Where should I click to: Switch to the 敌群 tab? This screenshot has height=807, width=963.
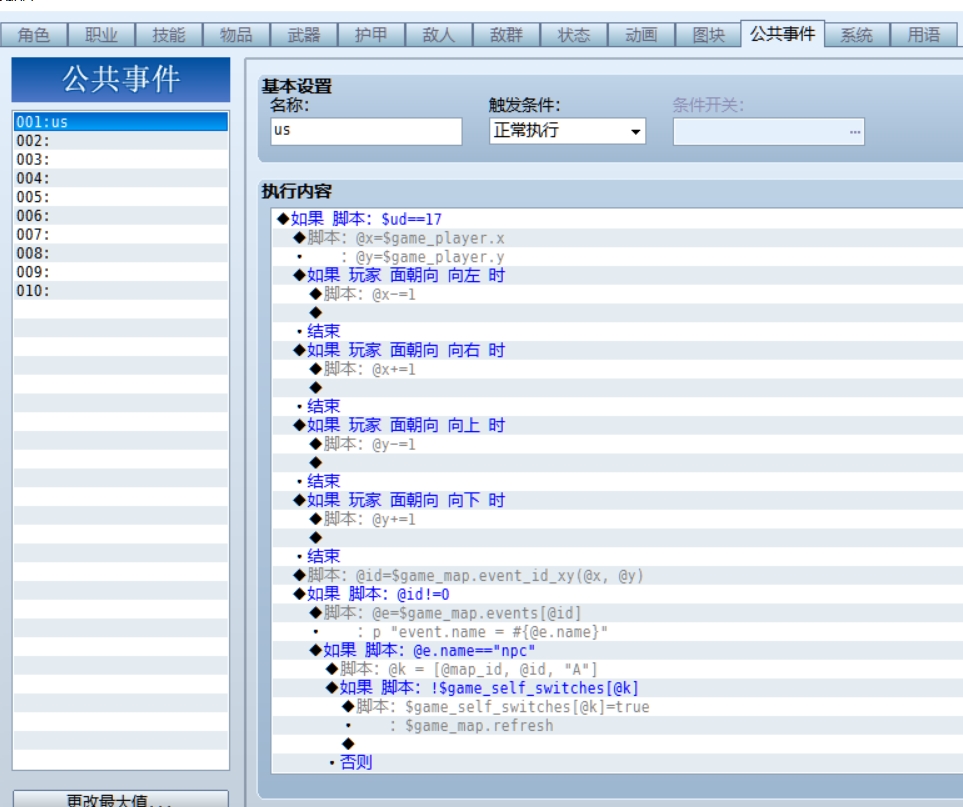tap(507, 35)
